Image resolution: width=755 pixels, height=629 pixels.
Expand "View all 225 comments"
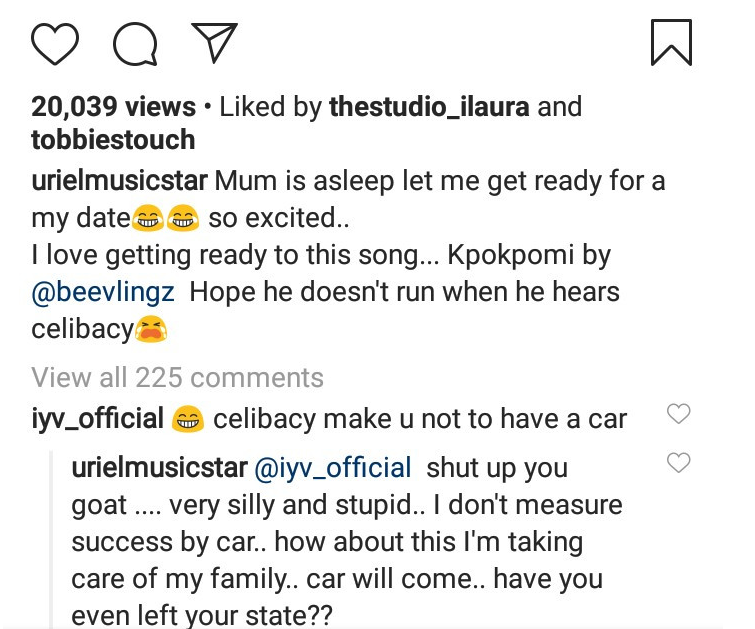coord(177,377)
